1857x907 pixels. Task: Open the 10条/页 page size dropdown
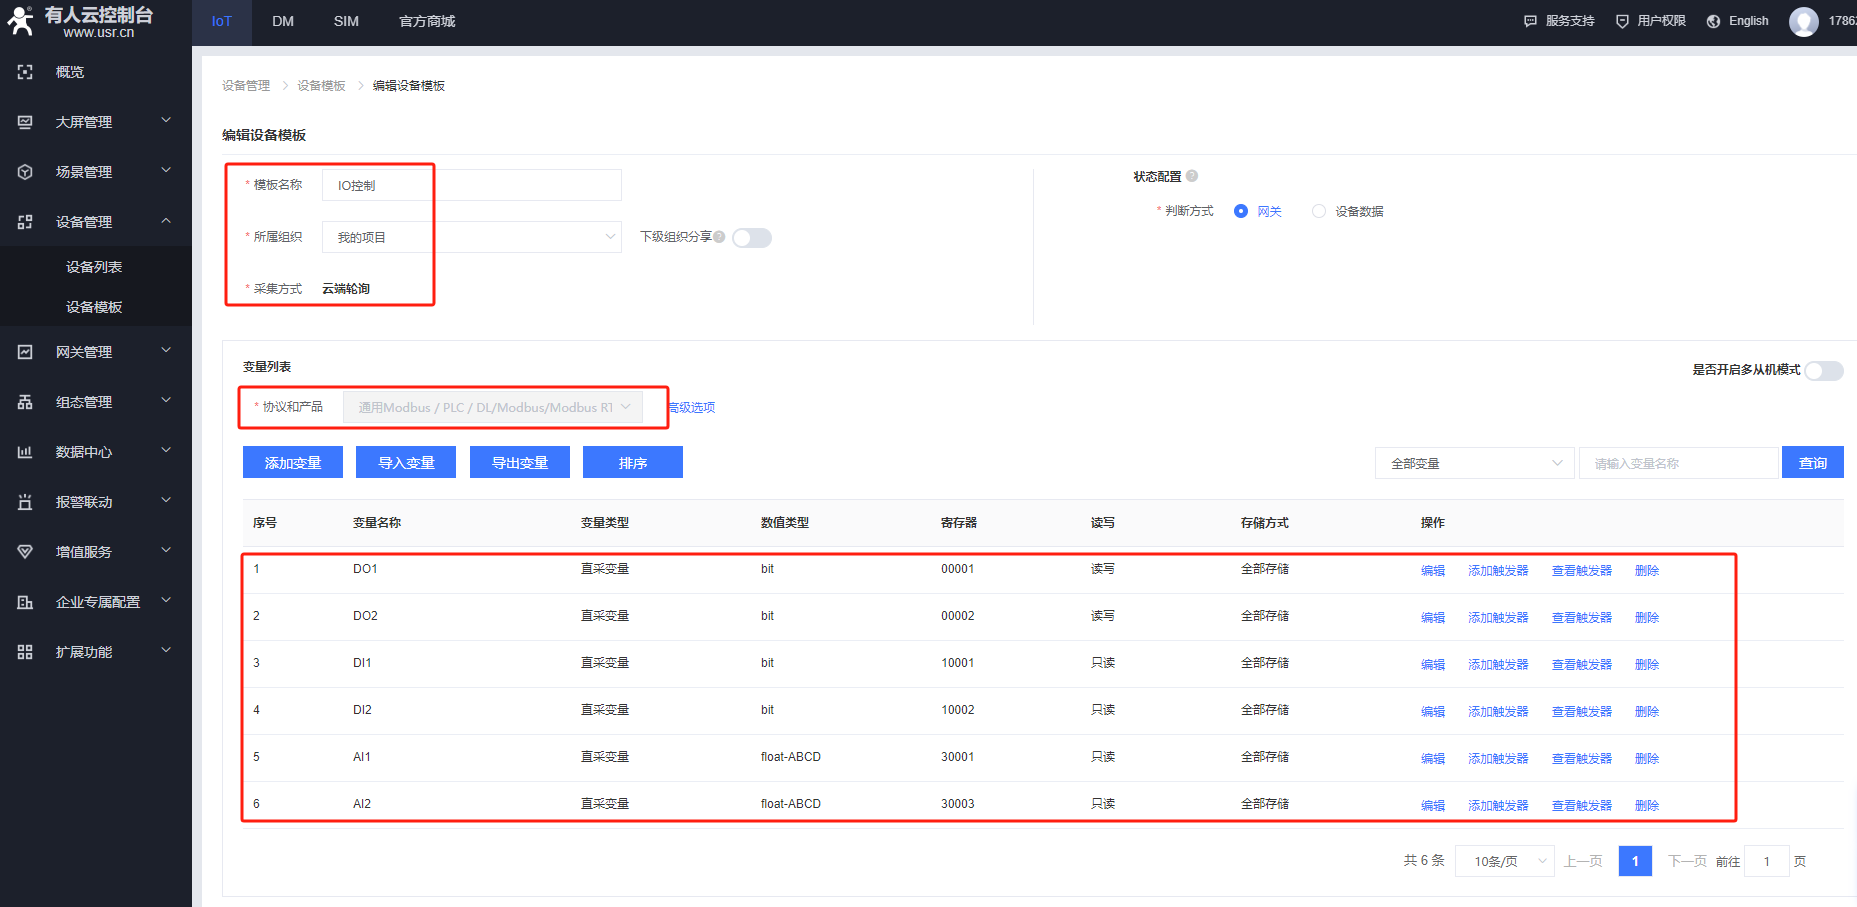(1504, 861)
